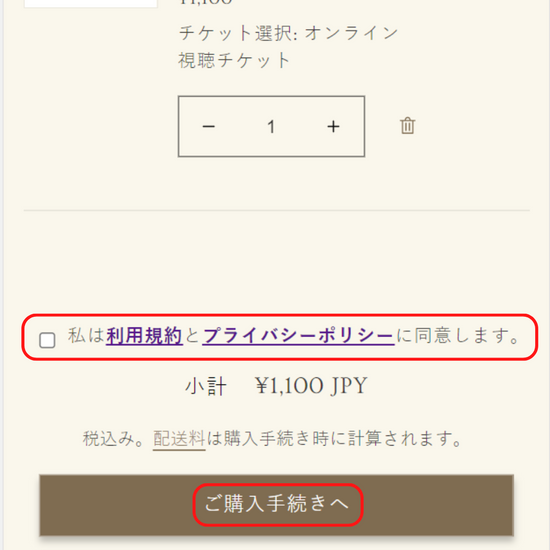Remove the ticket with the trash icon

point(408,126)
